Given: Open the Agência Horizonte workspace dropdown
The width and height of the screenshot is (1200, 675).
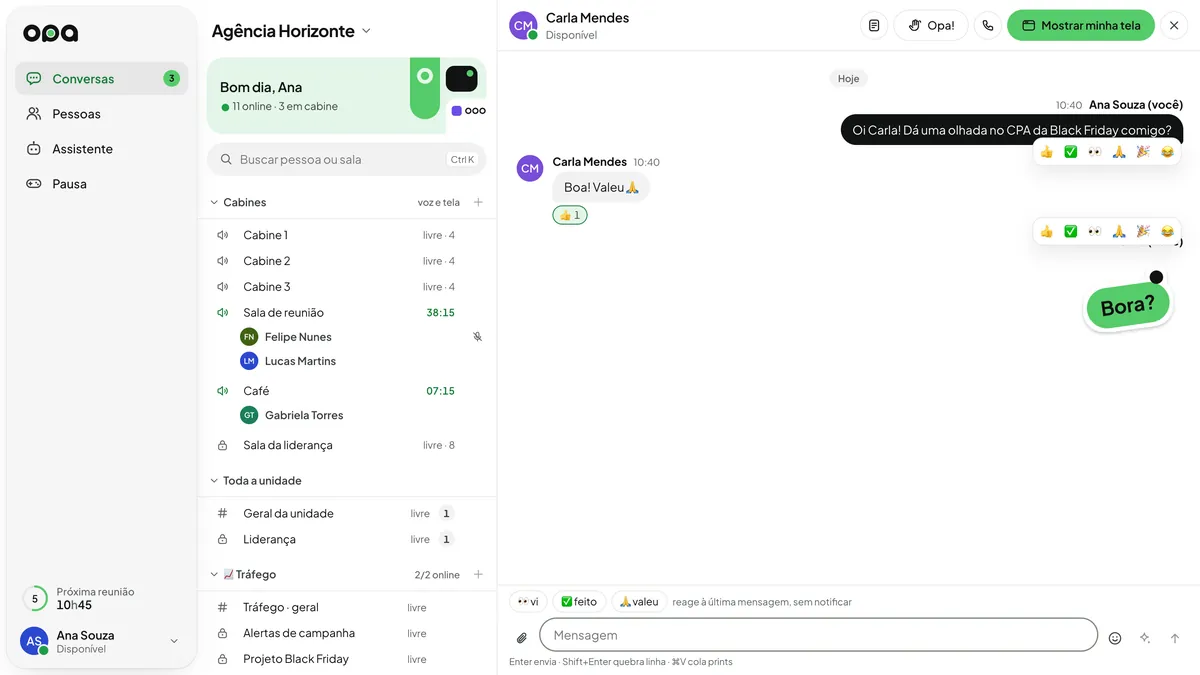Looking at the screenshot, I should click(x=291, y=31).
